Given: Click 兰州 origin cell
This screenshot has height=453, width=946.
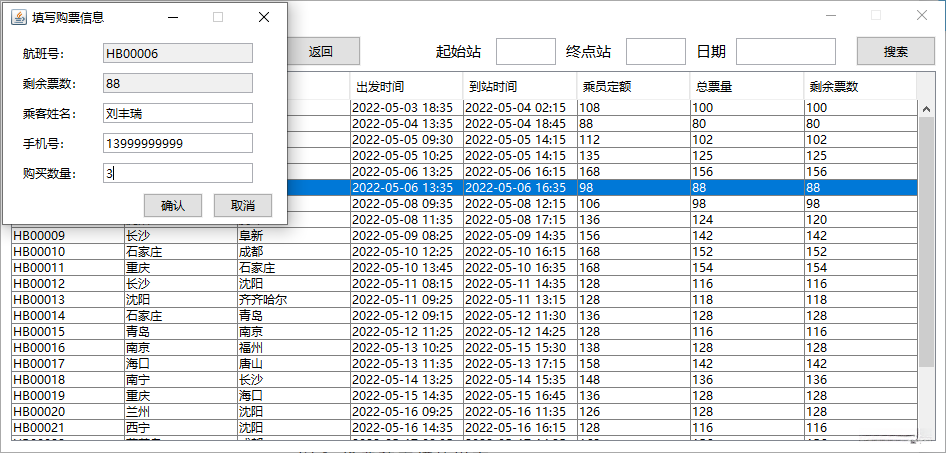Looking at the screenshot, I should 180,411.
